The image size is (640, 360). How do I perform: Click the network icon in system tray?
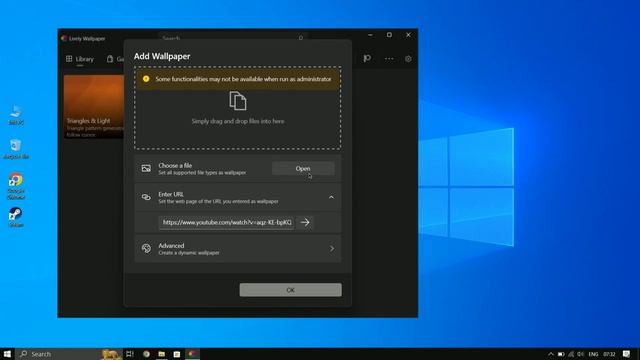pyautogui.click(x=571, y=354)
